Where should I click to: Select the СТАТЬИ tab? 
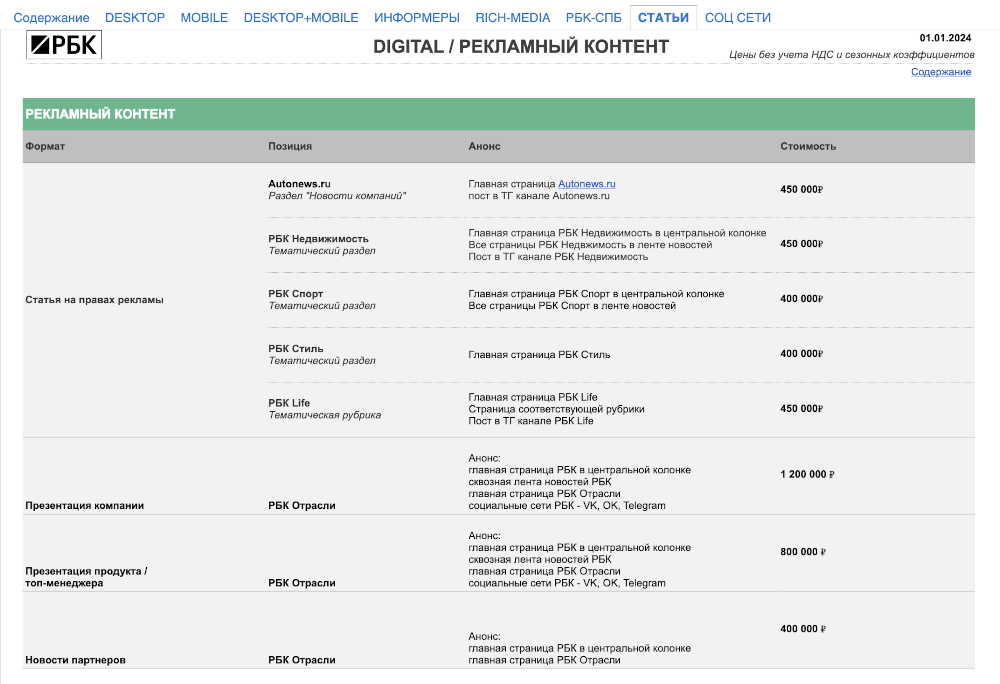[x=663, y=17]
